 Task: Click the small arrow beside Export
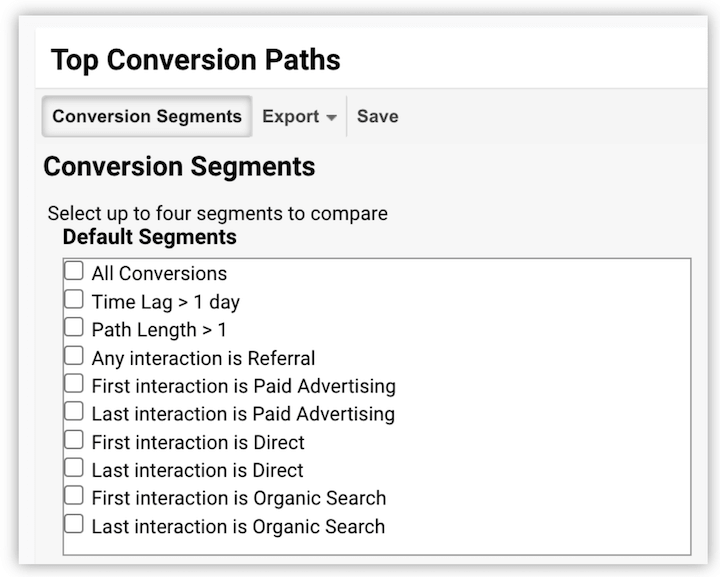click(x=331, y=118)
